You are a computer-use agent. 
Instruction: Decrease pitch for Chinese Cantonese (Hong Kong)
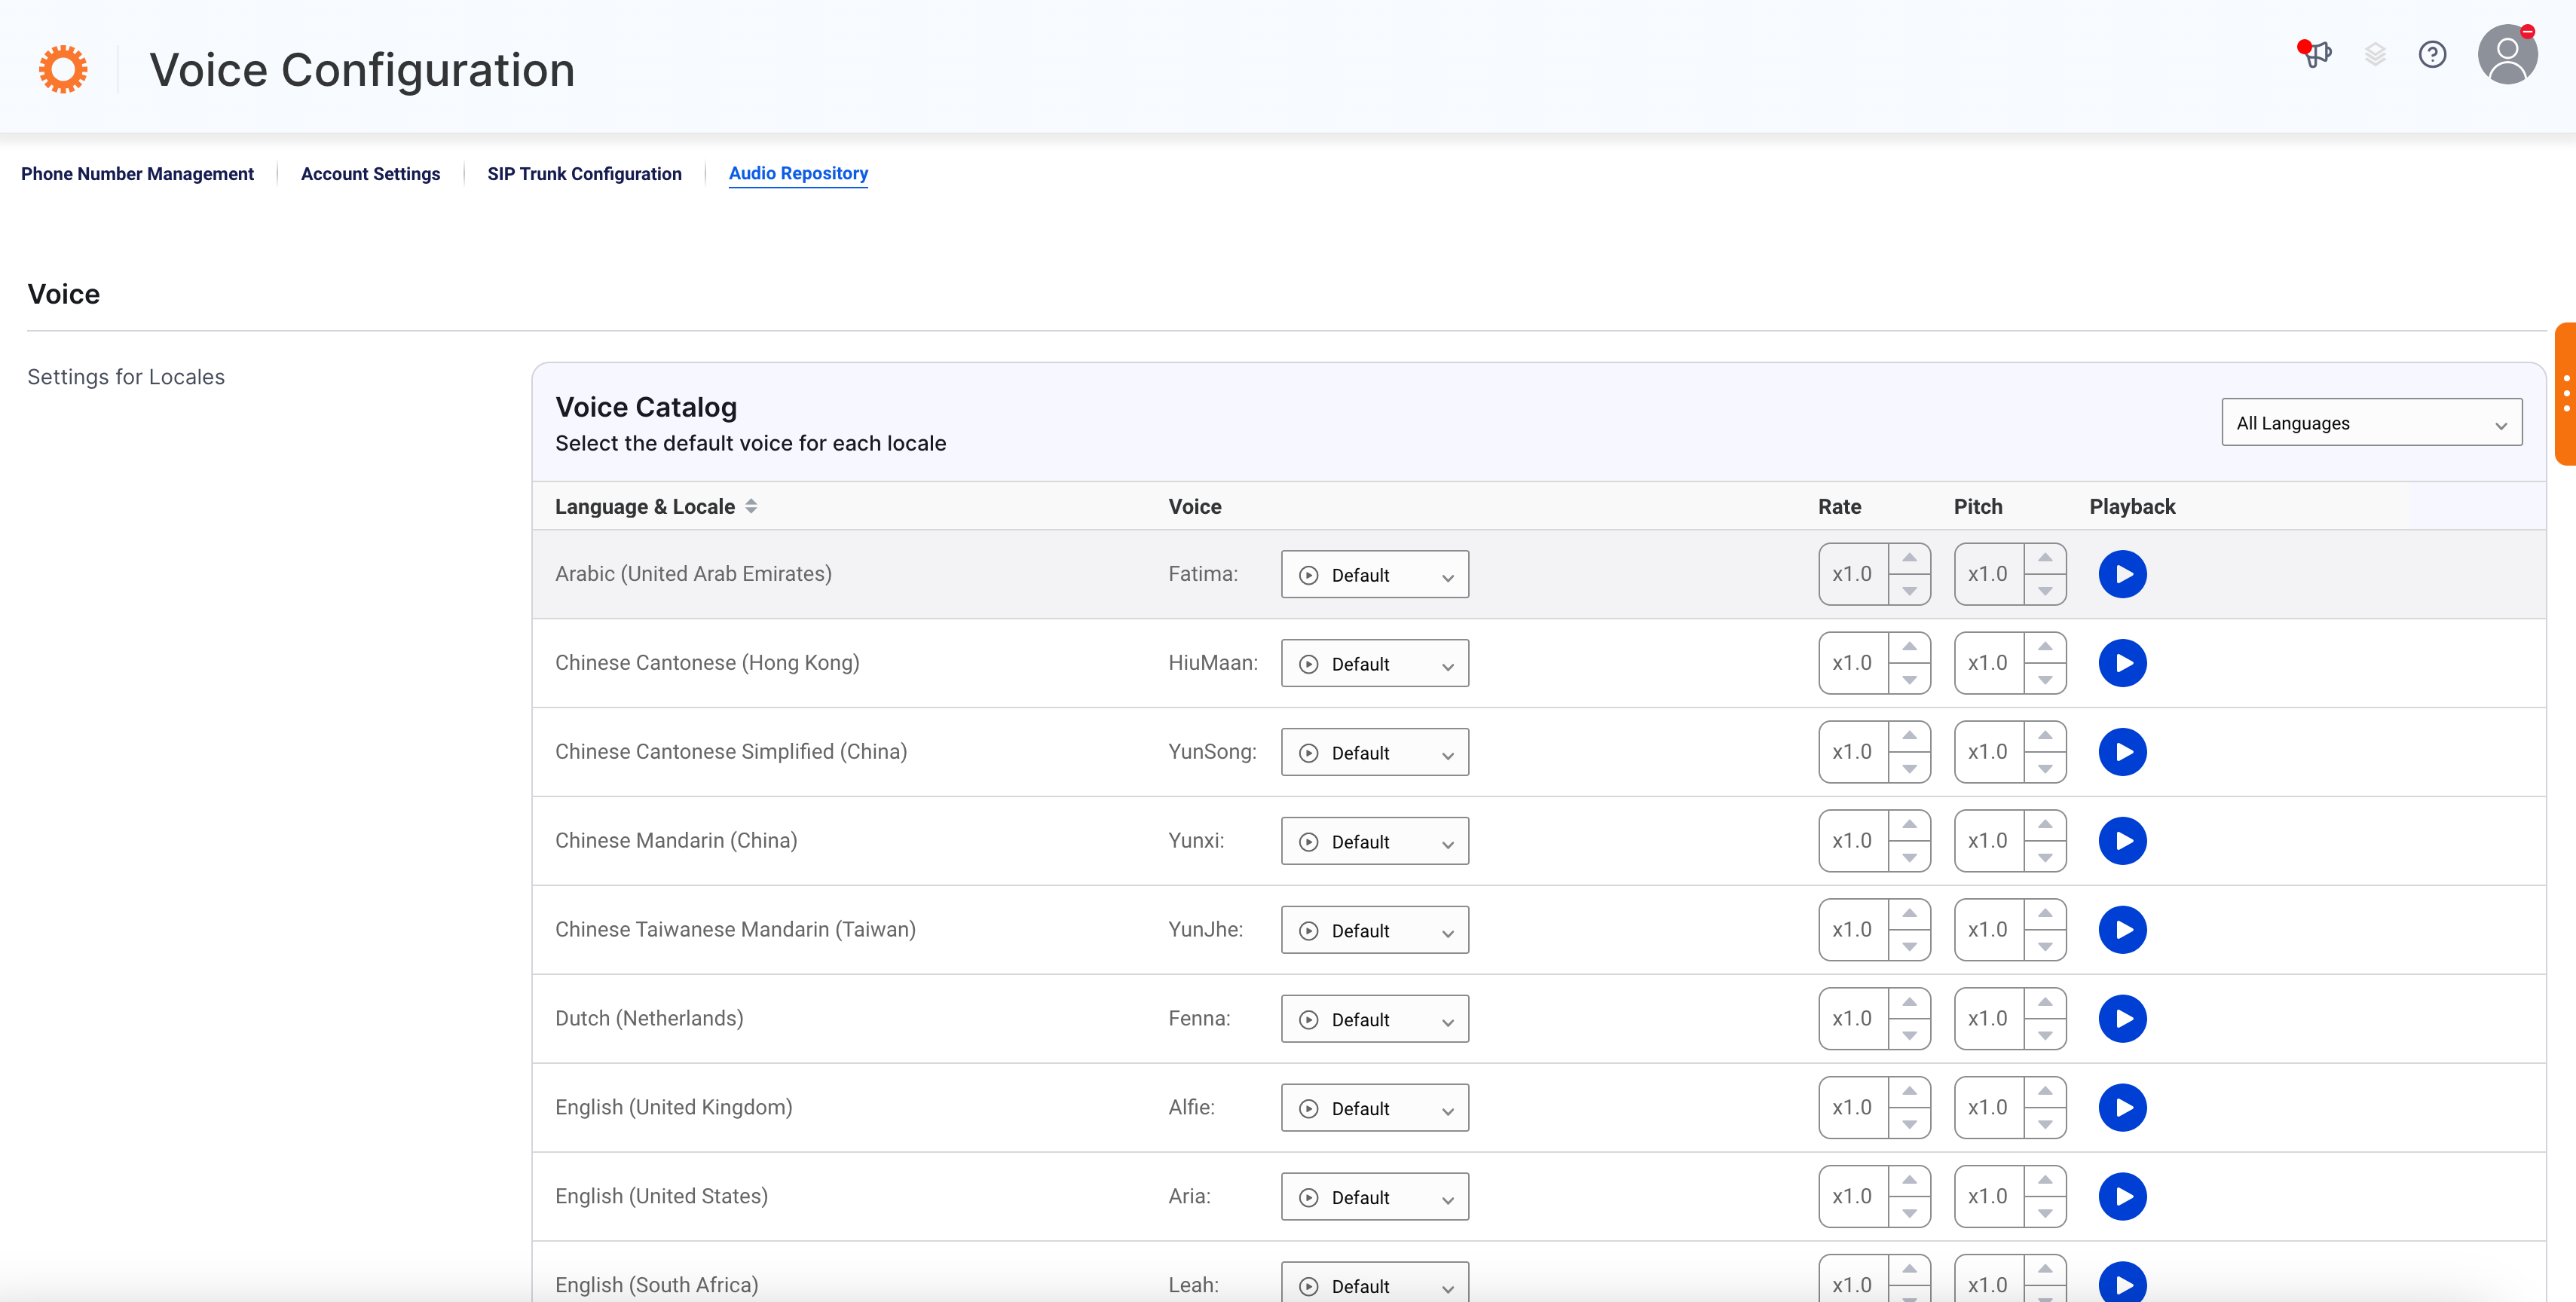click(x=2045, y=679)
